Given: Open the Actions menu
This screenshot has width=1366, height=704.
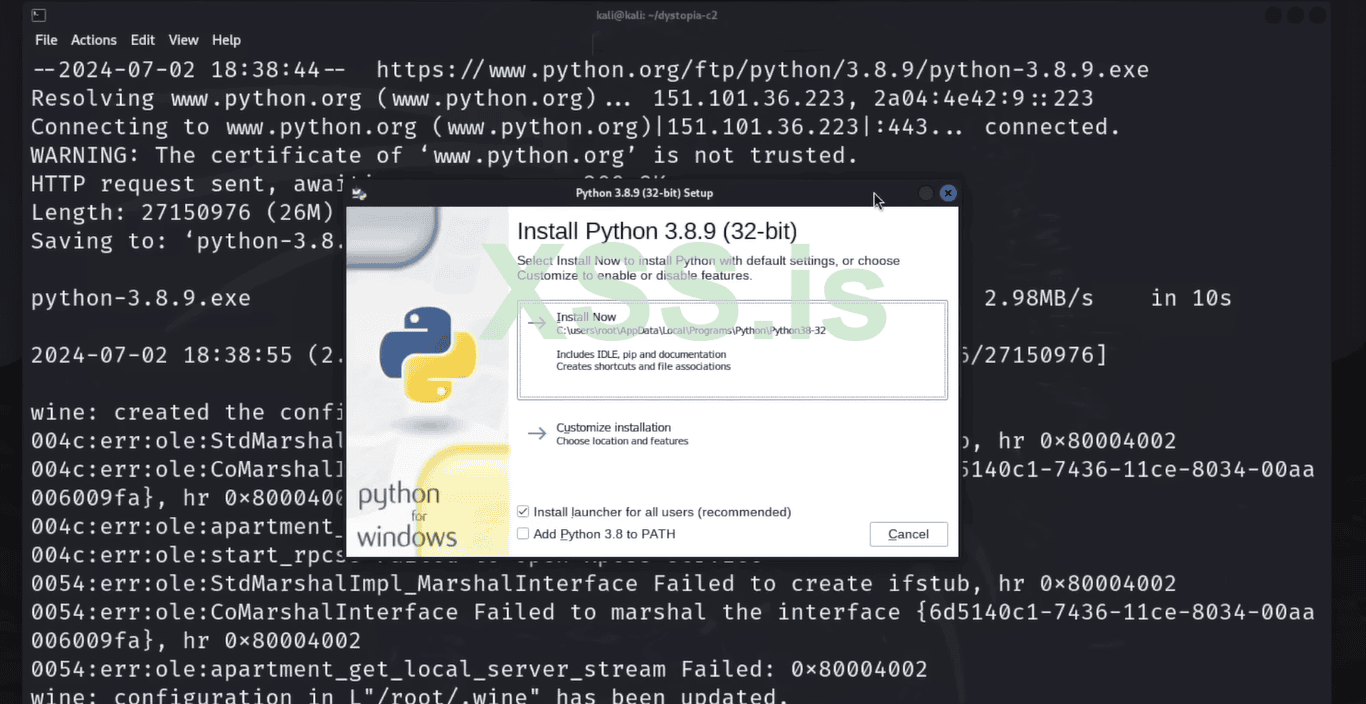Looking at the screenshot, I should pyautogui.click(x=93, y=40).
